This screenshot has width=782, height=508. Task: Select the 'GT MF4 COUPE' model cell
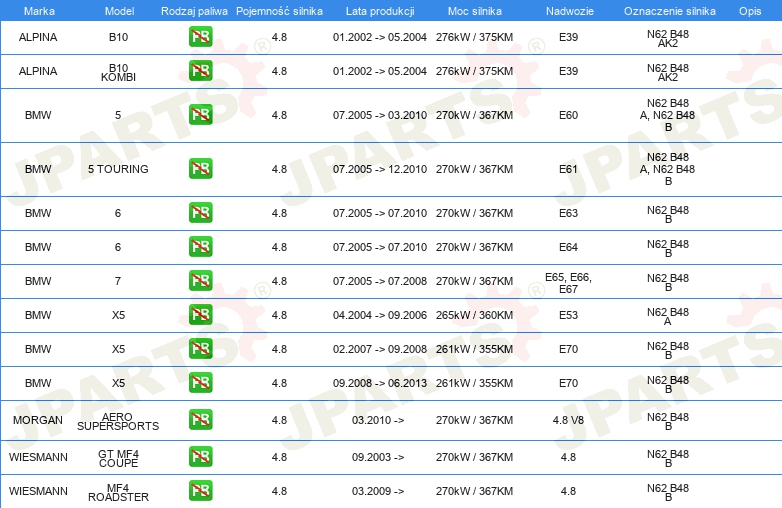[x=118, y=458]
